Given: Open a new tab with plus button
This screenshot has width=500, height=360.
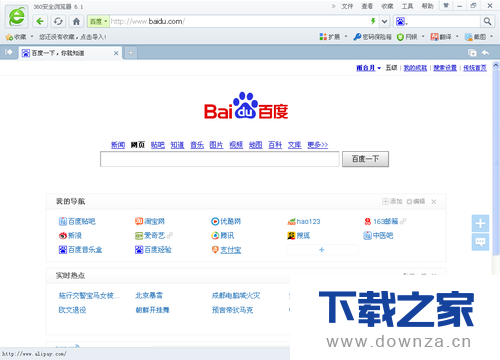Looking at the screenshot, I should click(131, 53).
